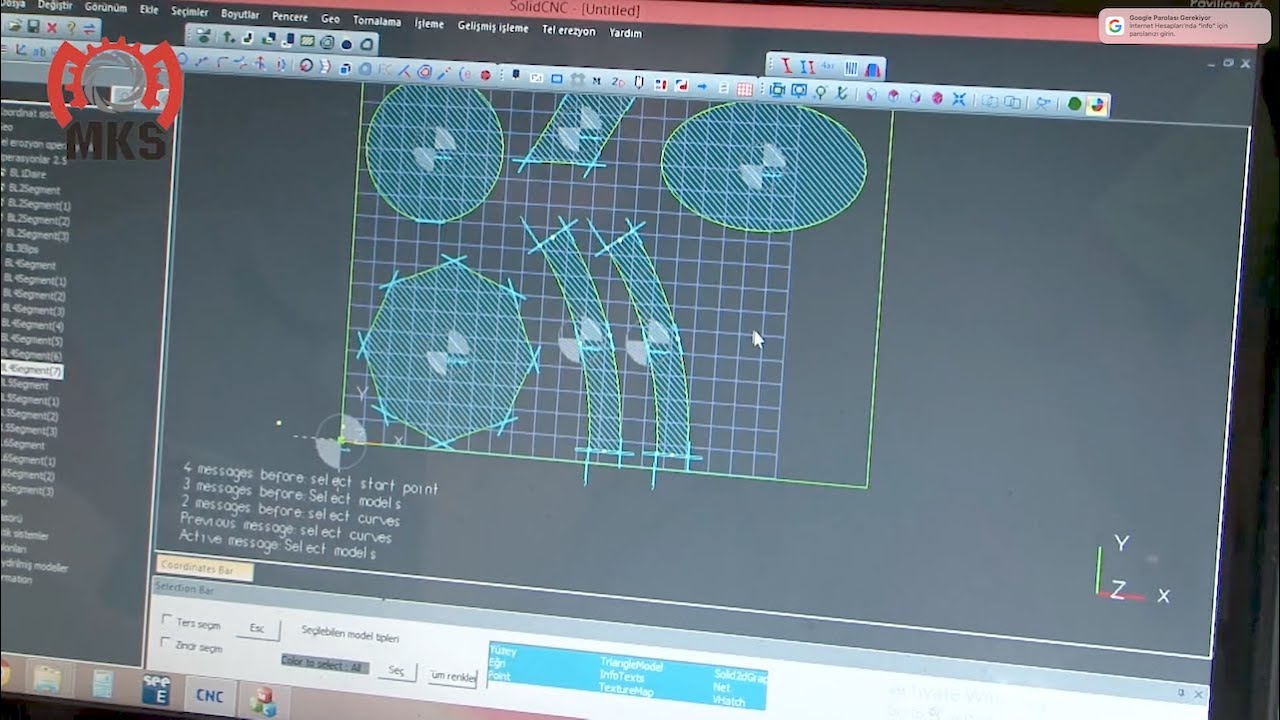Click the CNC icon in the taskbar
The image size is (1280, 720).
click(x=210, y=696)
